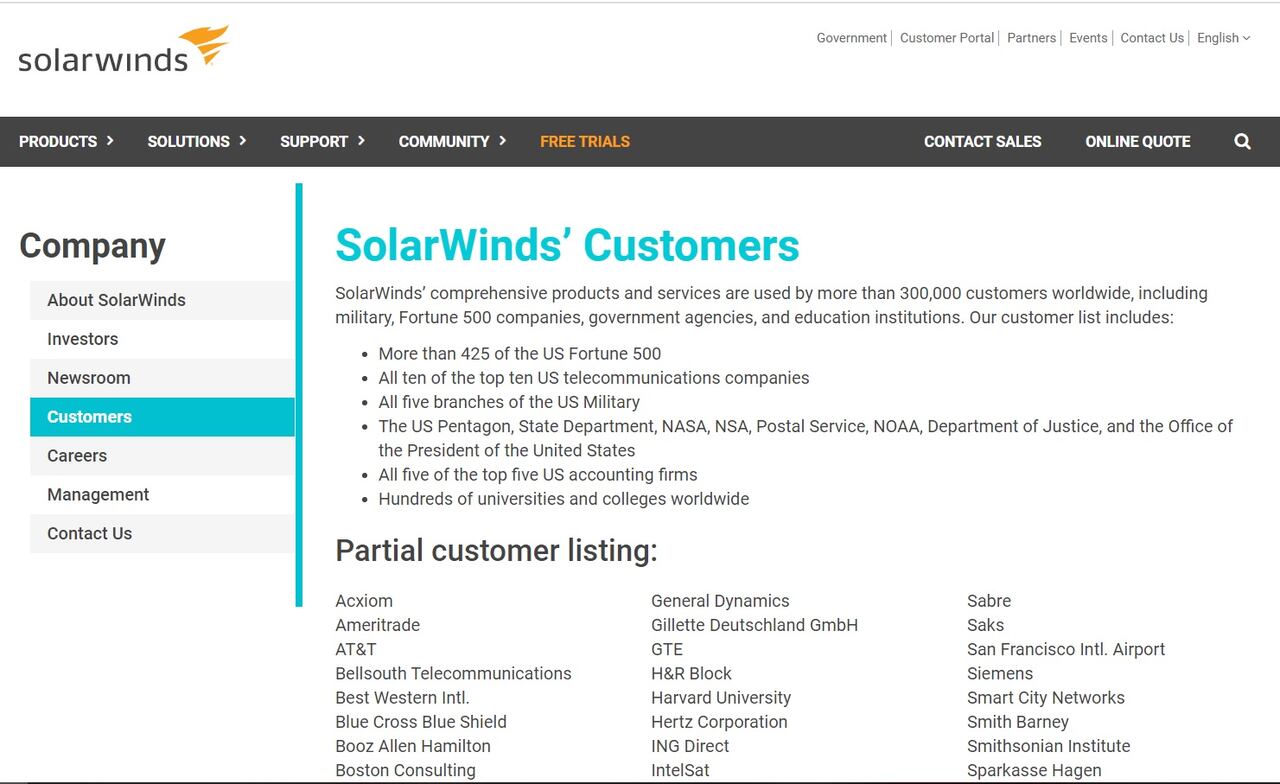Viewport: 1280px width, 784px height.
Task: Expand the Community menu
Action: pos(452,142)
